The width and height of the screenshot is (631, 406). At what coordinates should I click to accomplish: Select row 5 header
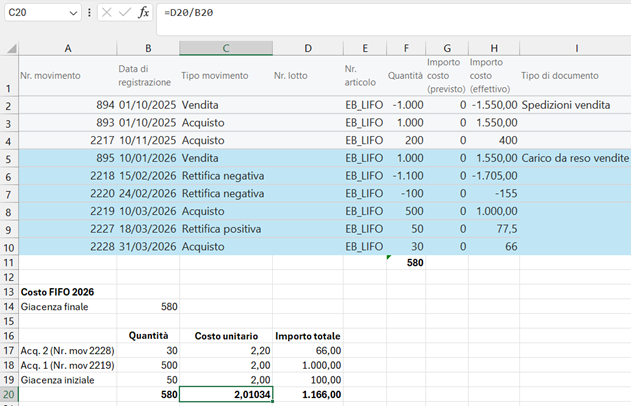[x=9, y=158]
